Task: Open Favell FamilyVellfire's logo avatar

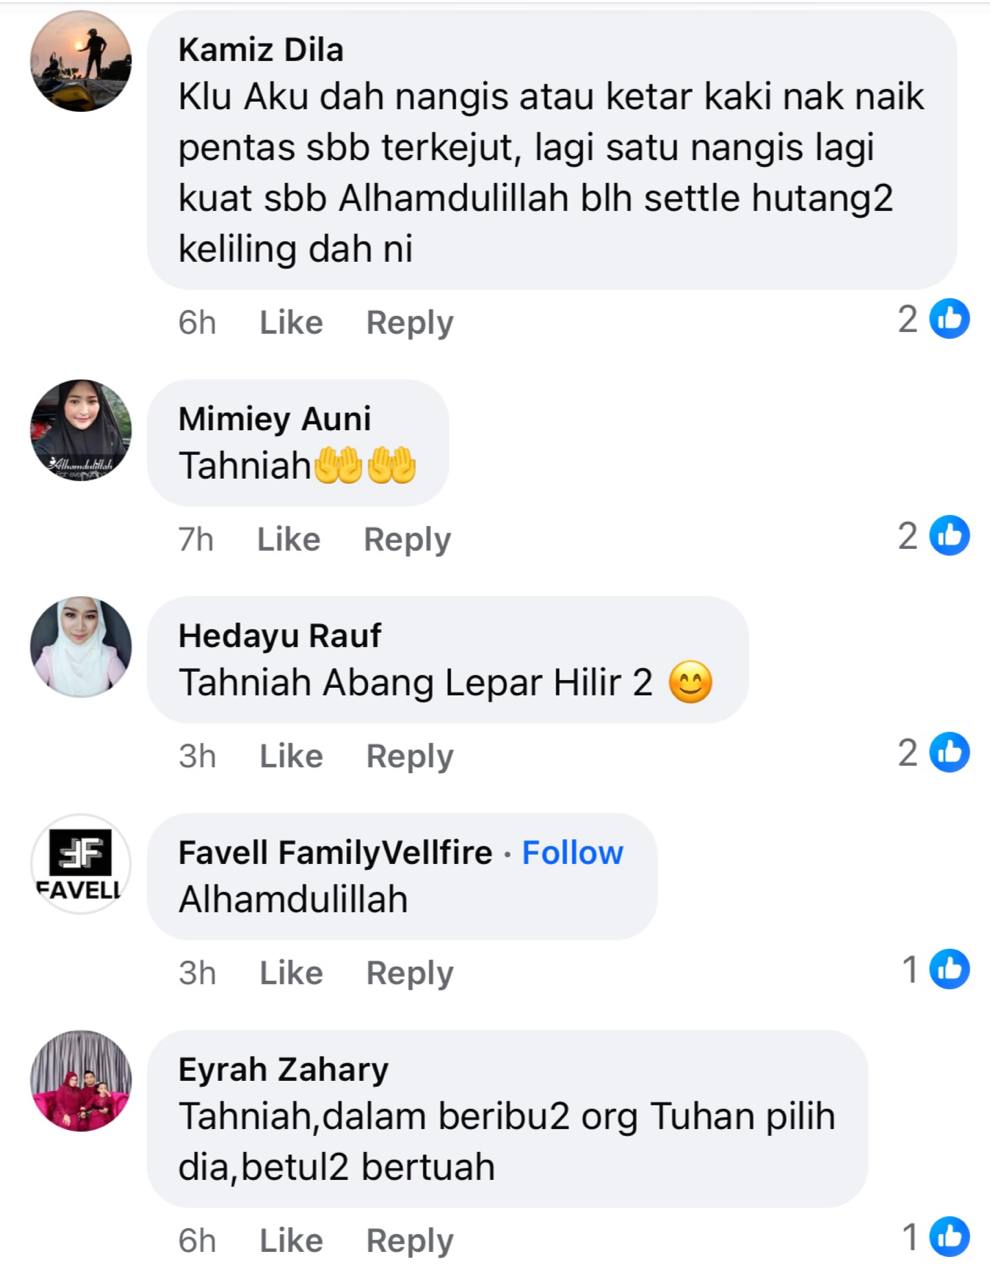Action: pyautogui.click(x=81, y=864)
